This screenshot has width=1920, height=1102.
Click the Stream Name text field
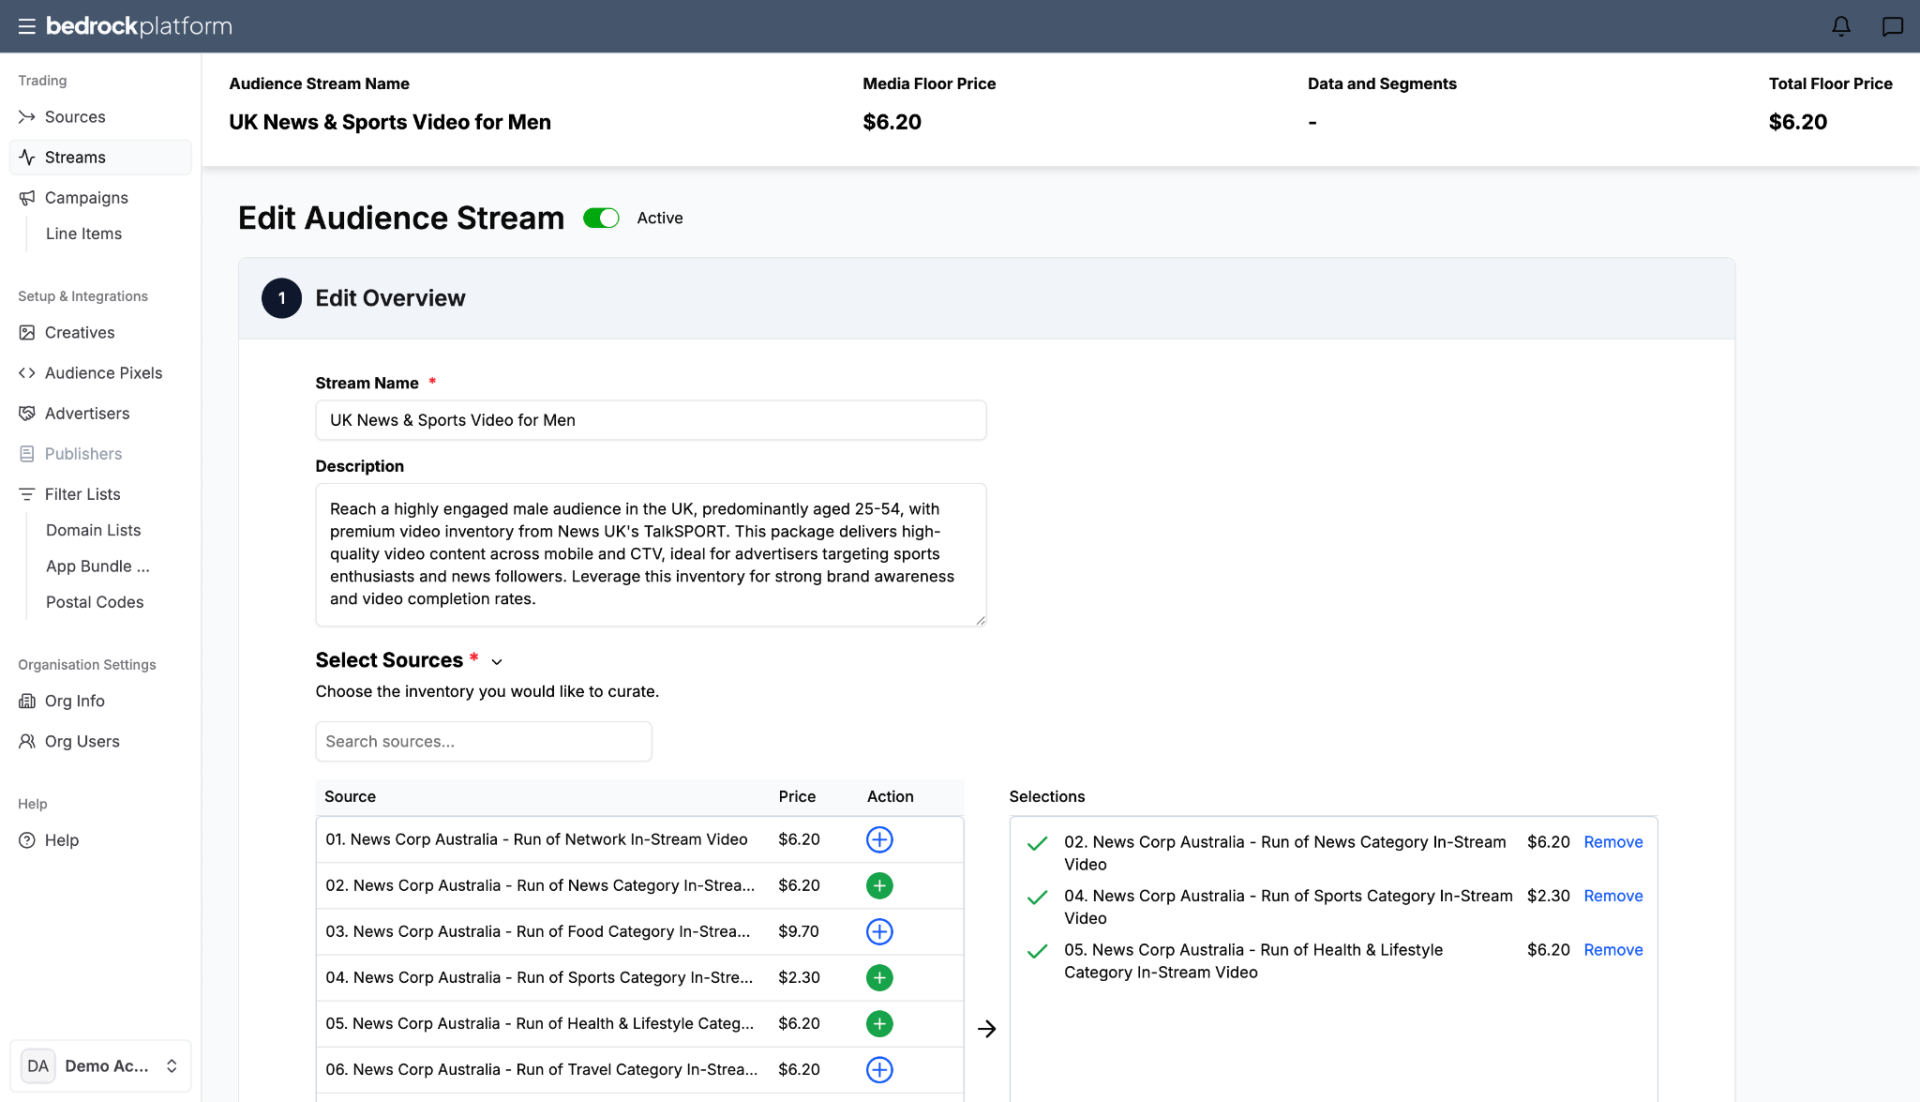tap(651, 420)
